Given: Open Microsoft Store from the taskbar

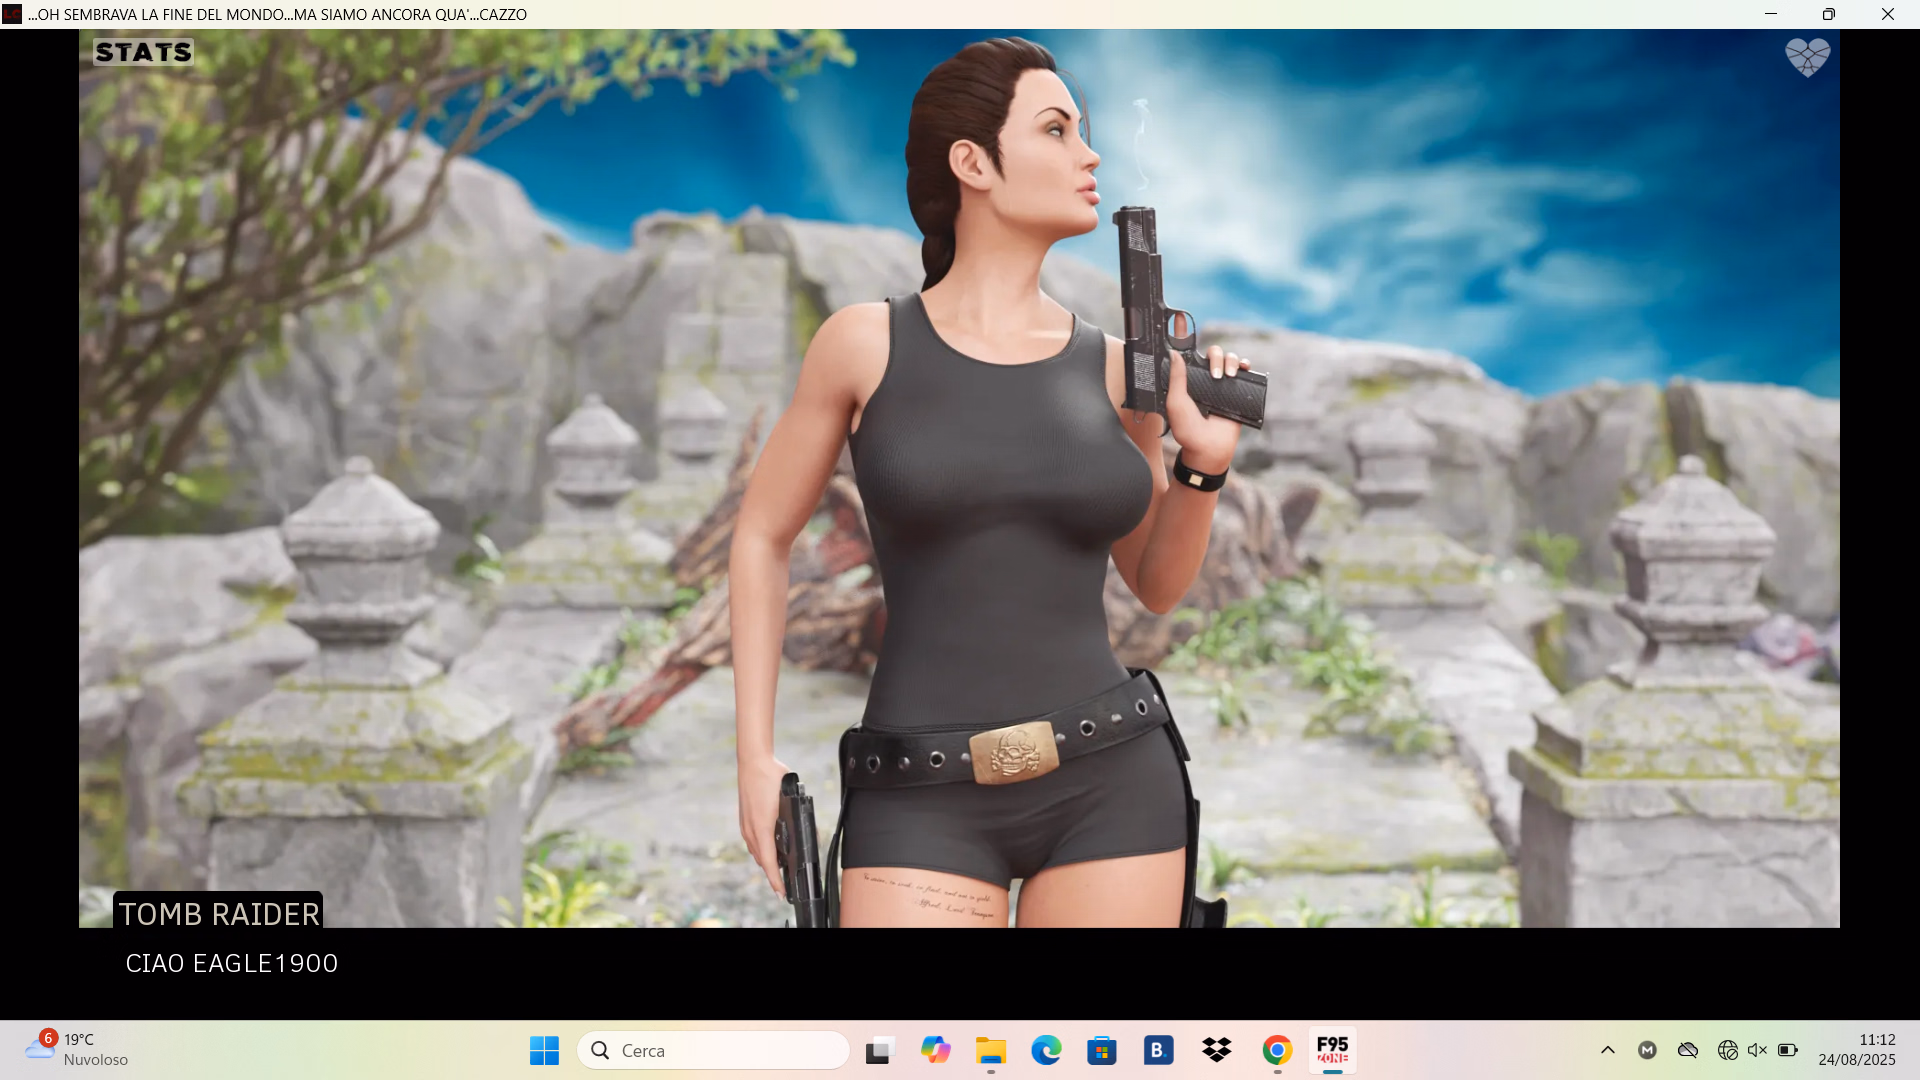Looking at the screenshot, I should coord(1102,1050).
